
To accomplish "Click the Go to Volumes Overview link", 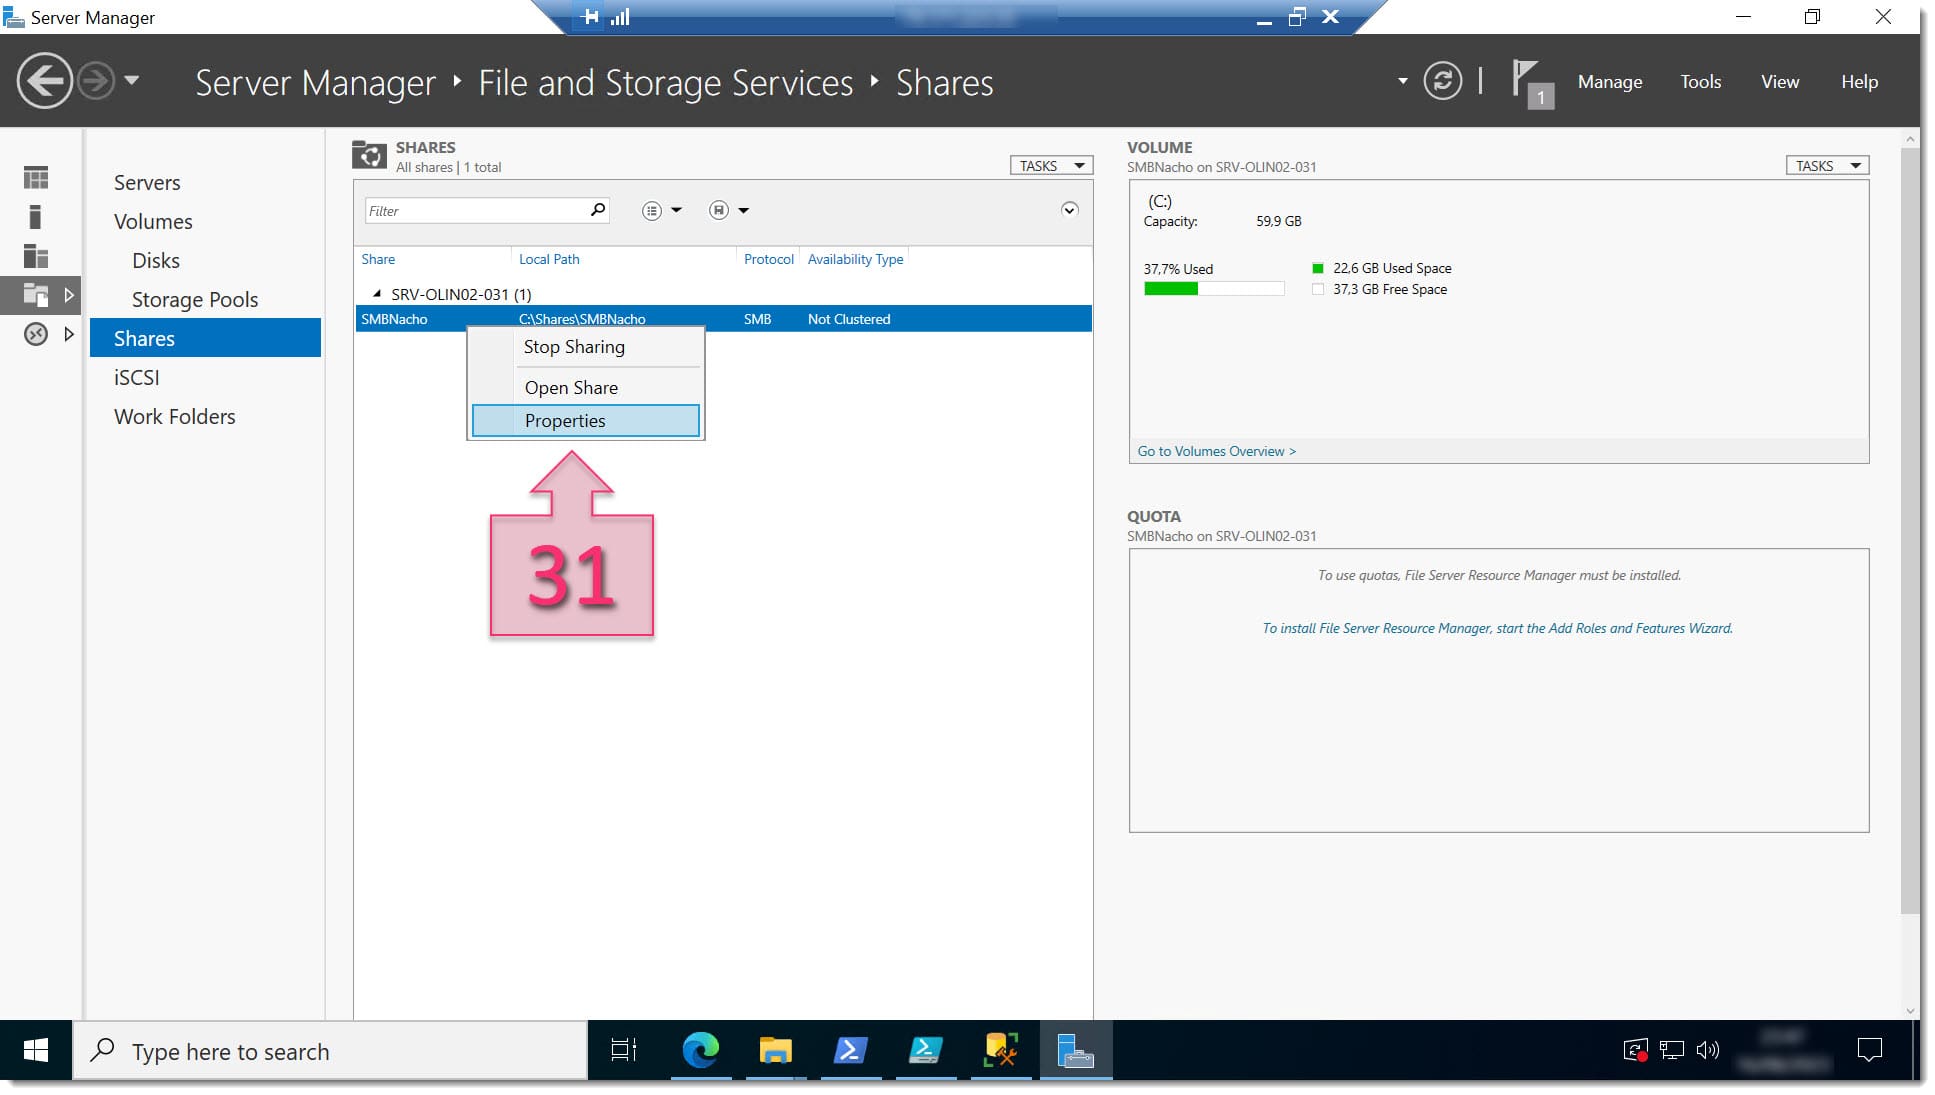I will pos(1215,450).
